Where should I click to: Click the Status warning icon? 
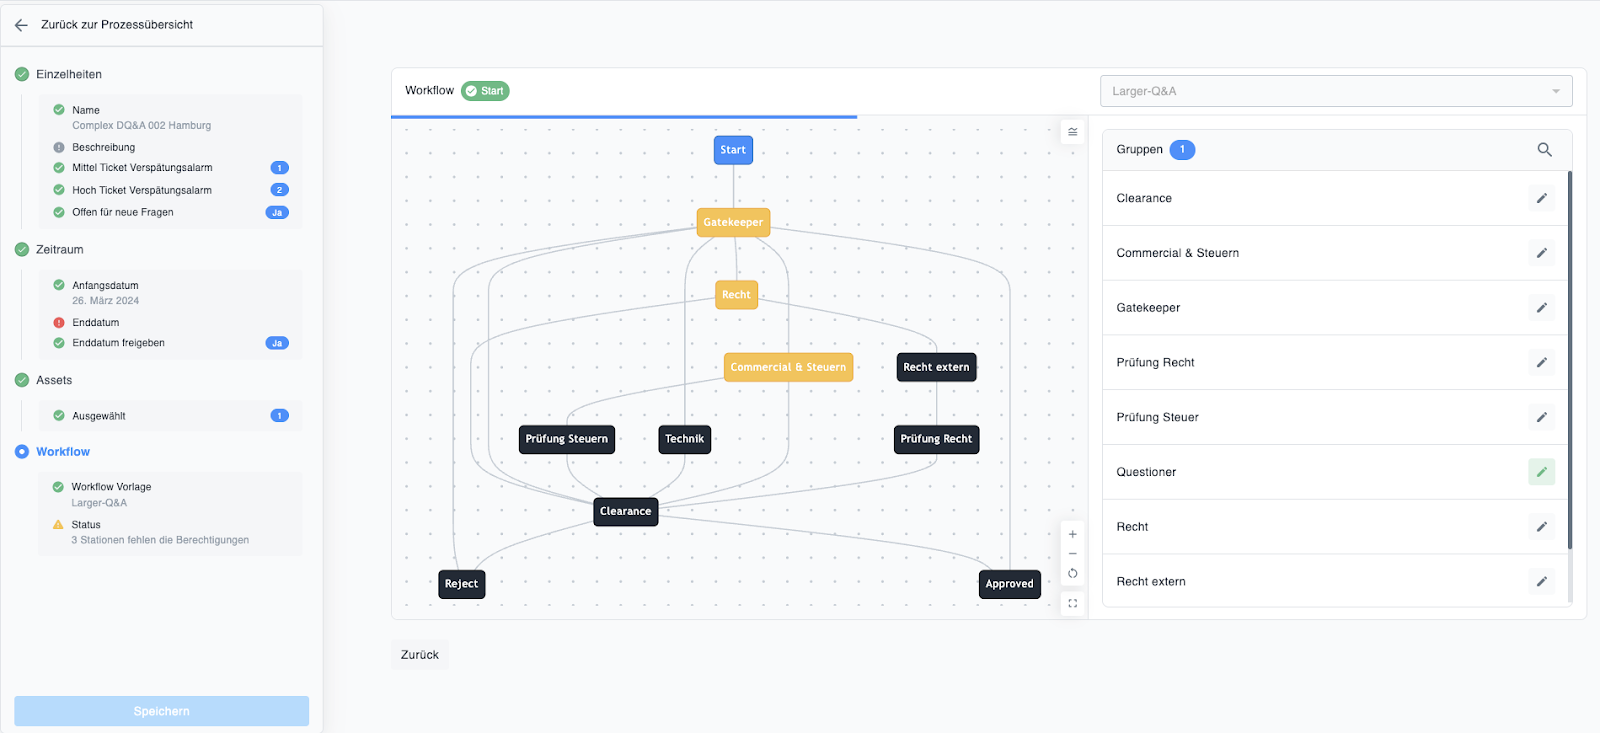click(x=58, y=525)
